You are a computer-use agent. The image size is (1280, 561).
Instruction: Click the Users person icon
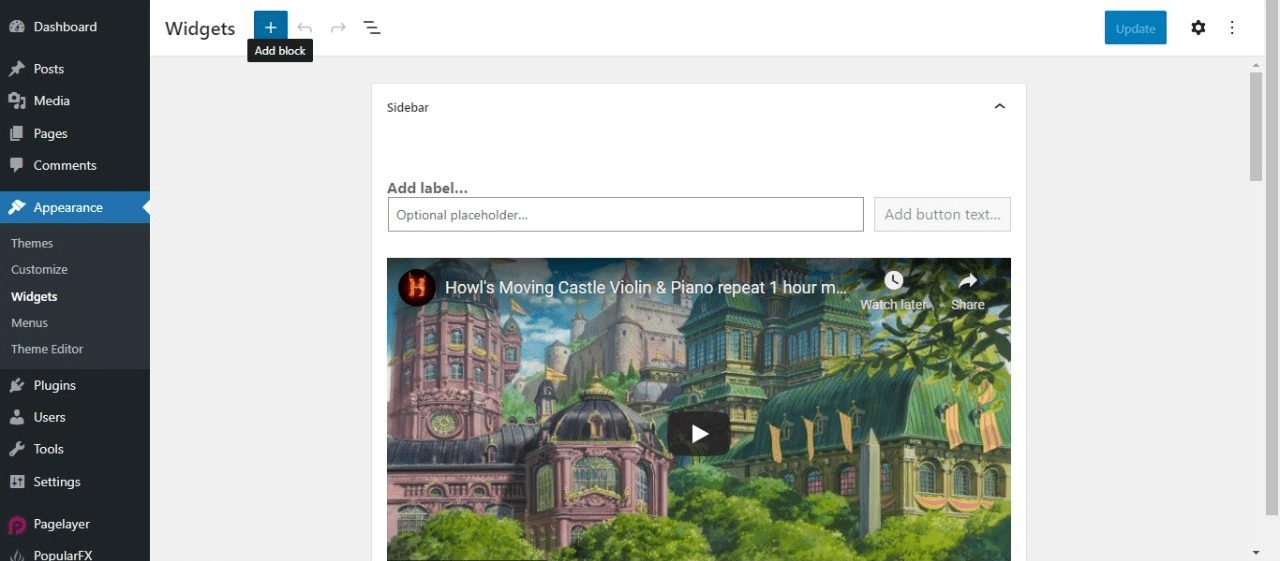tap(17, 417)
